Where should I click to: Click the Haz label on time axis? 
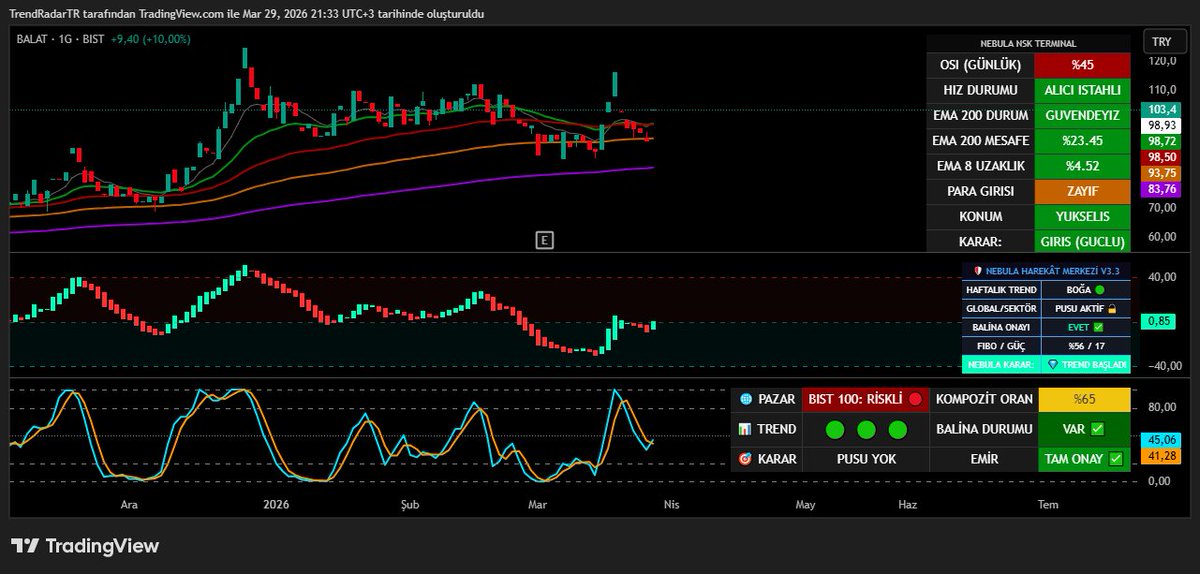click(x=907, y=504)
